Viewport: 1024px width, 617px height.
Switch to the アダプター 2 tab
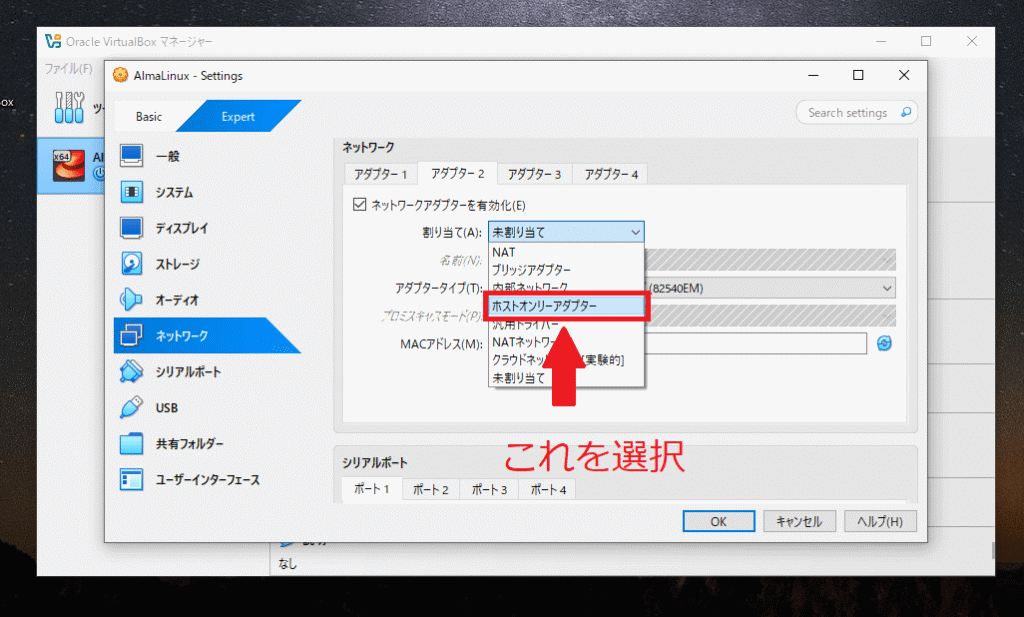coord(457,174)
